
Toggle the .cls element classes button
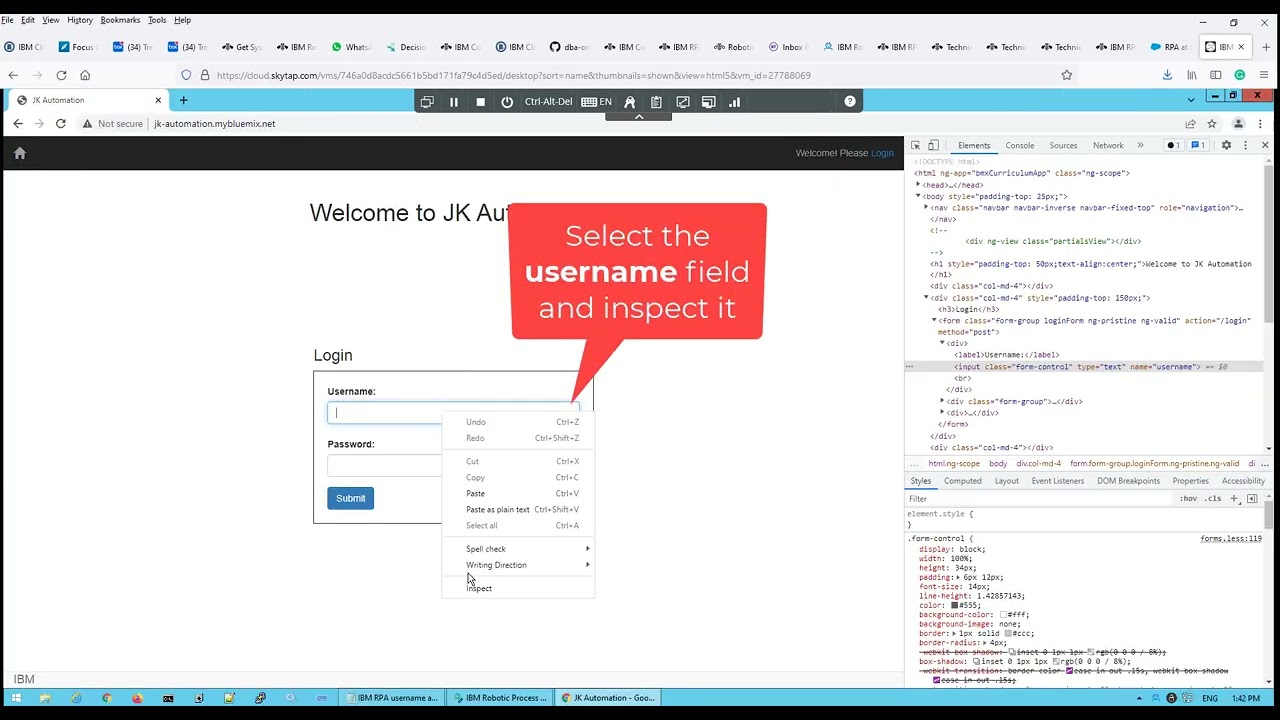point(1213,498)
